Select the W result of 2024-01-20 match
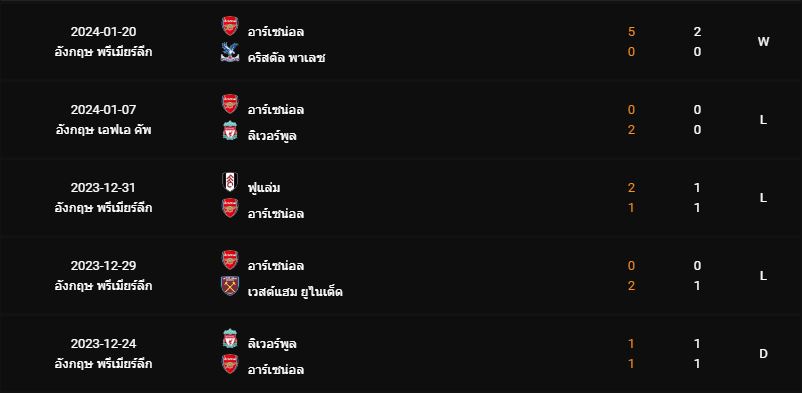Screen dimensions: 802x393 (x=763, y=42)
